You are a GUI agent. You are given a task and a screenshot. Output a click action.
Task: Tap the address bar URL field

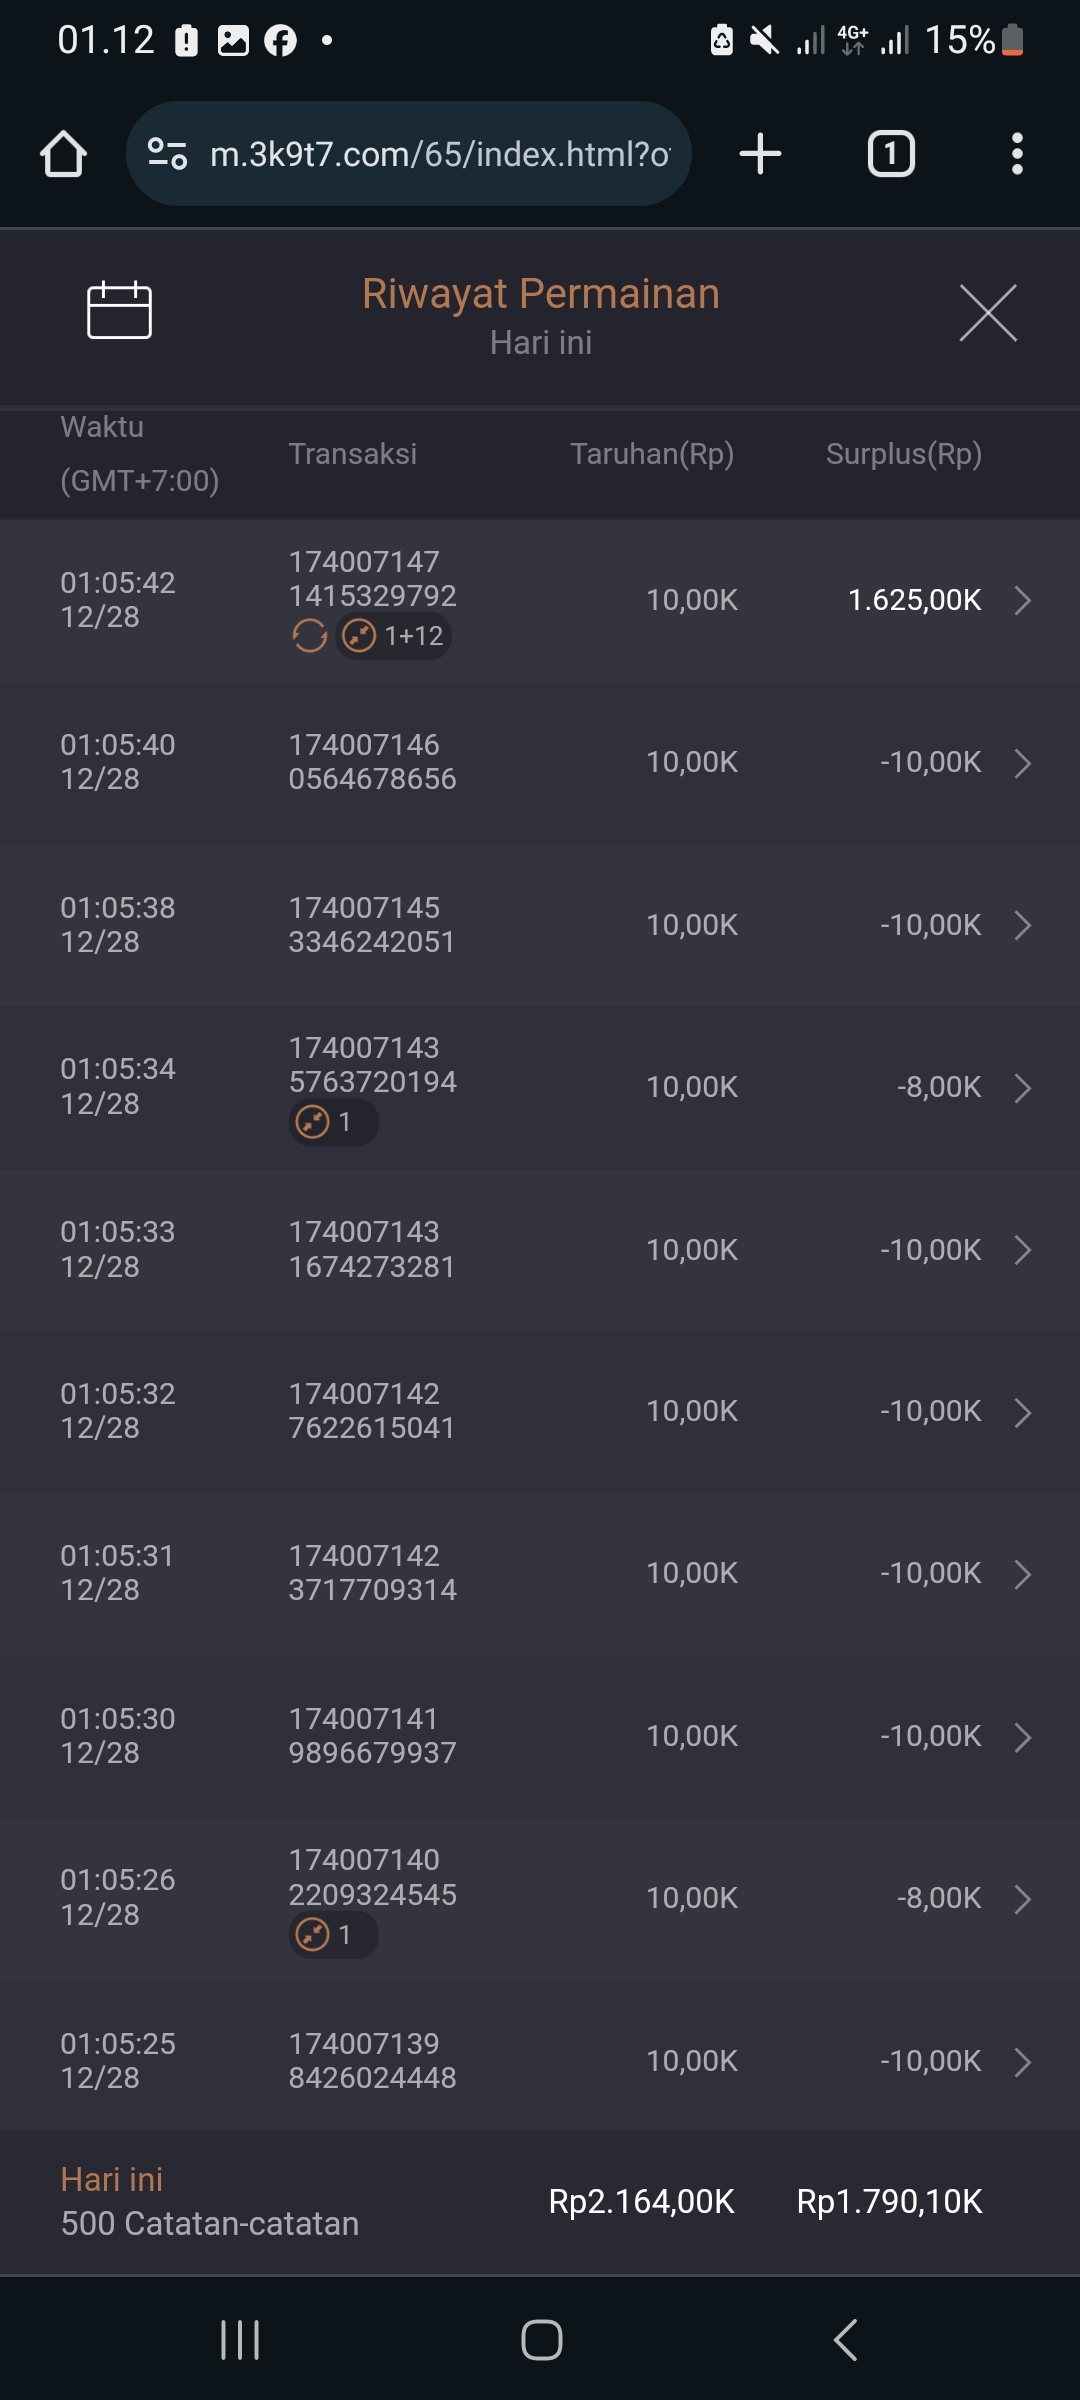point(440,154)
